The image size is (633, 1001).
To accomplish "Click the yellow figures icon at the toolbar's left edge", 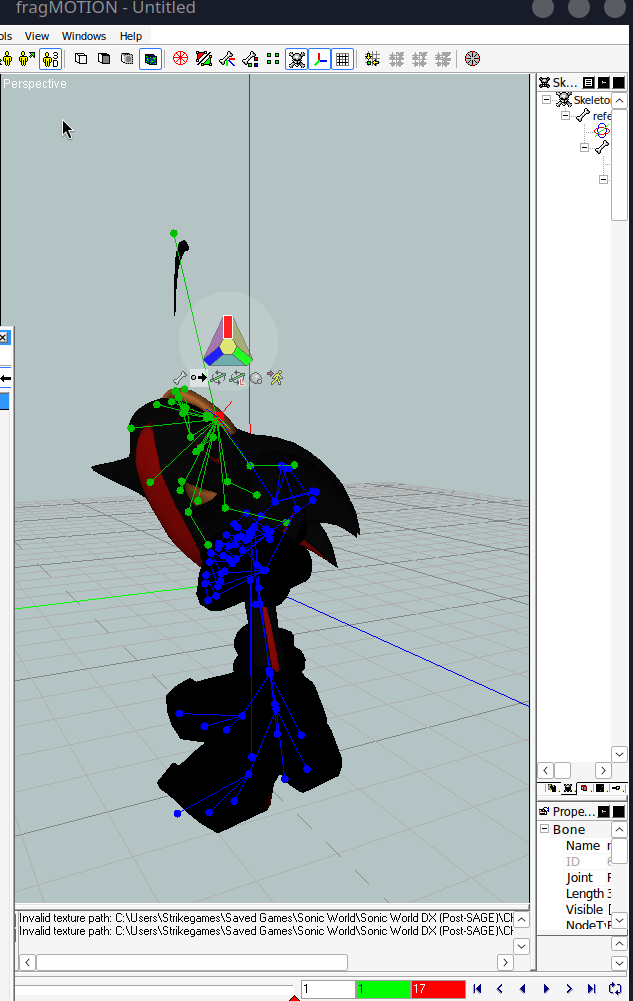I will (x=6, y=59).
